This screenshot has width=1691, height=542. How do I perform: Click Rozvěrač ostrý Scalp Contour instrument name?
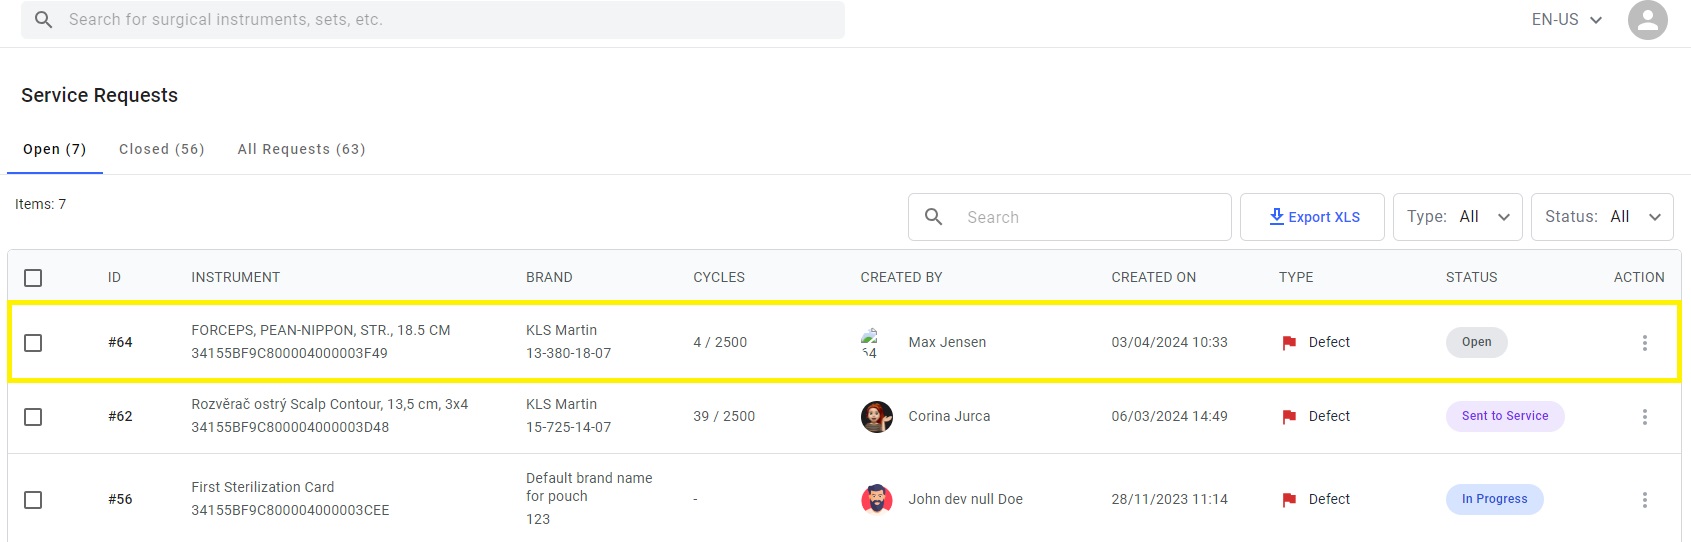[x=330, y=404]
